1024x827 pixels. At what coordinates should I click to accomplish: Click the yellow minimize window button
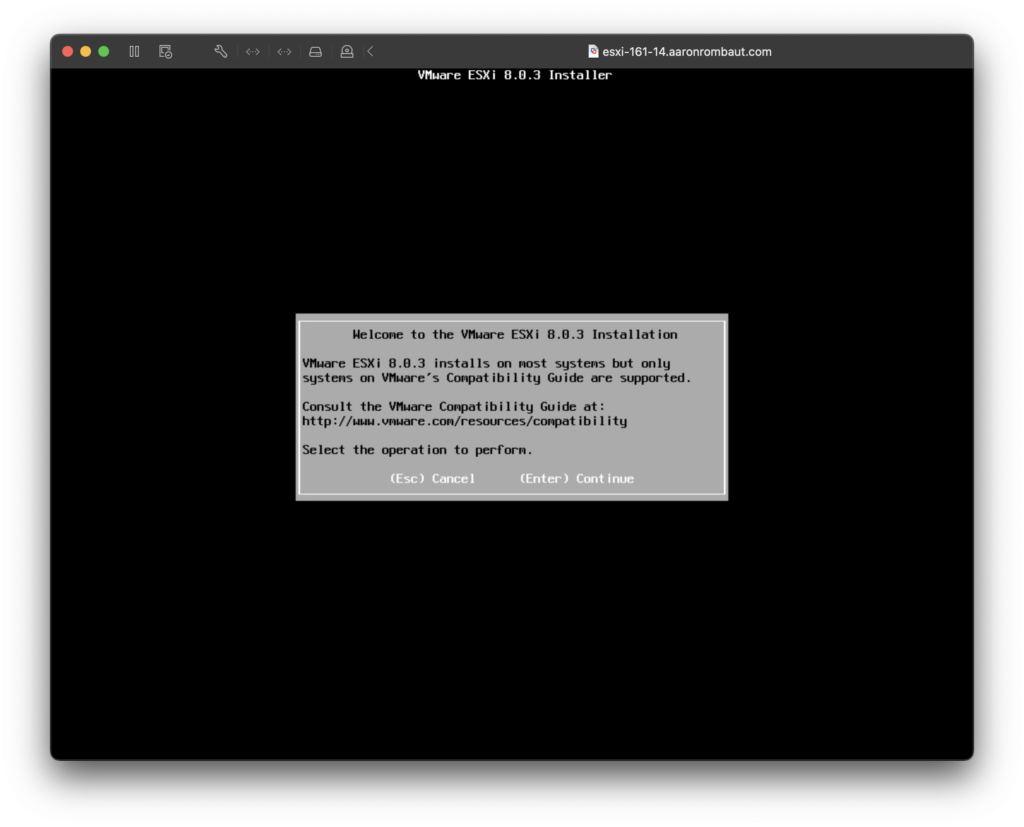86,52
